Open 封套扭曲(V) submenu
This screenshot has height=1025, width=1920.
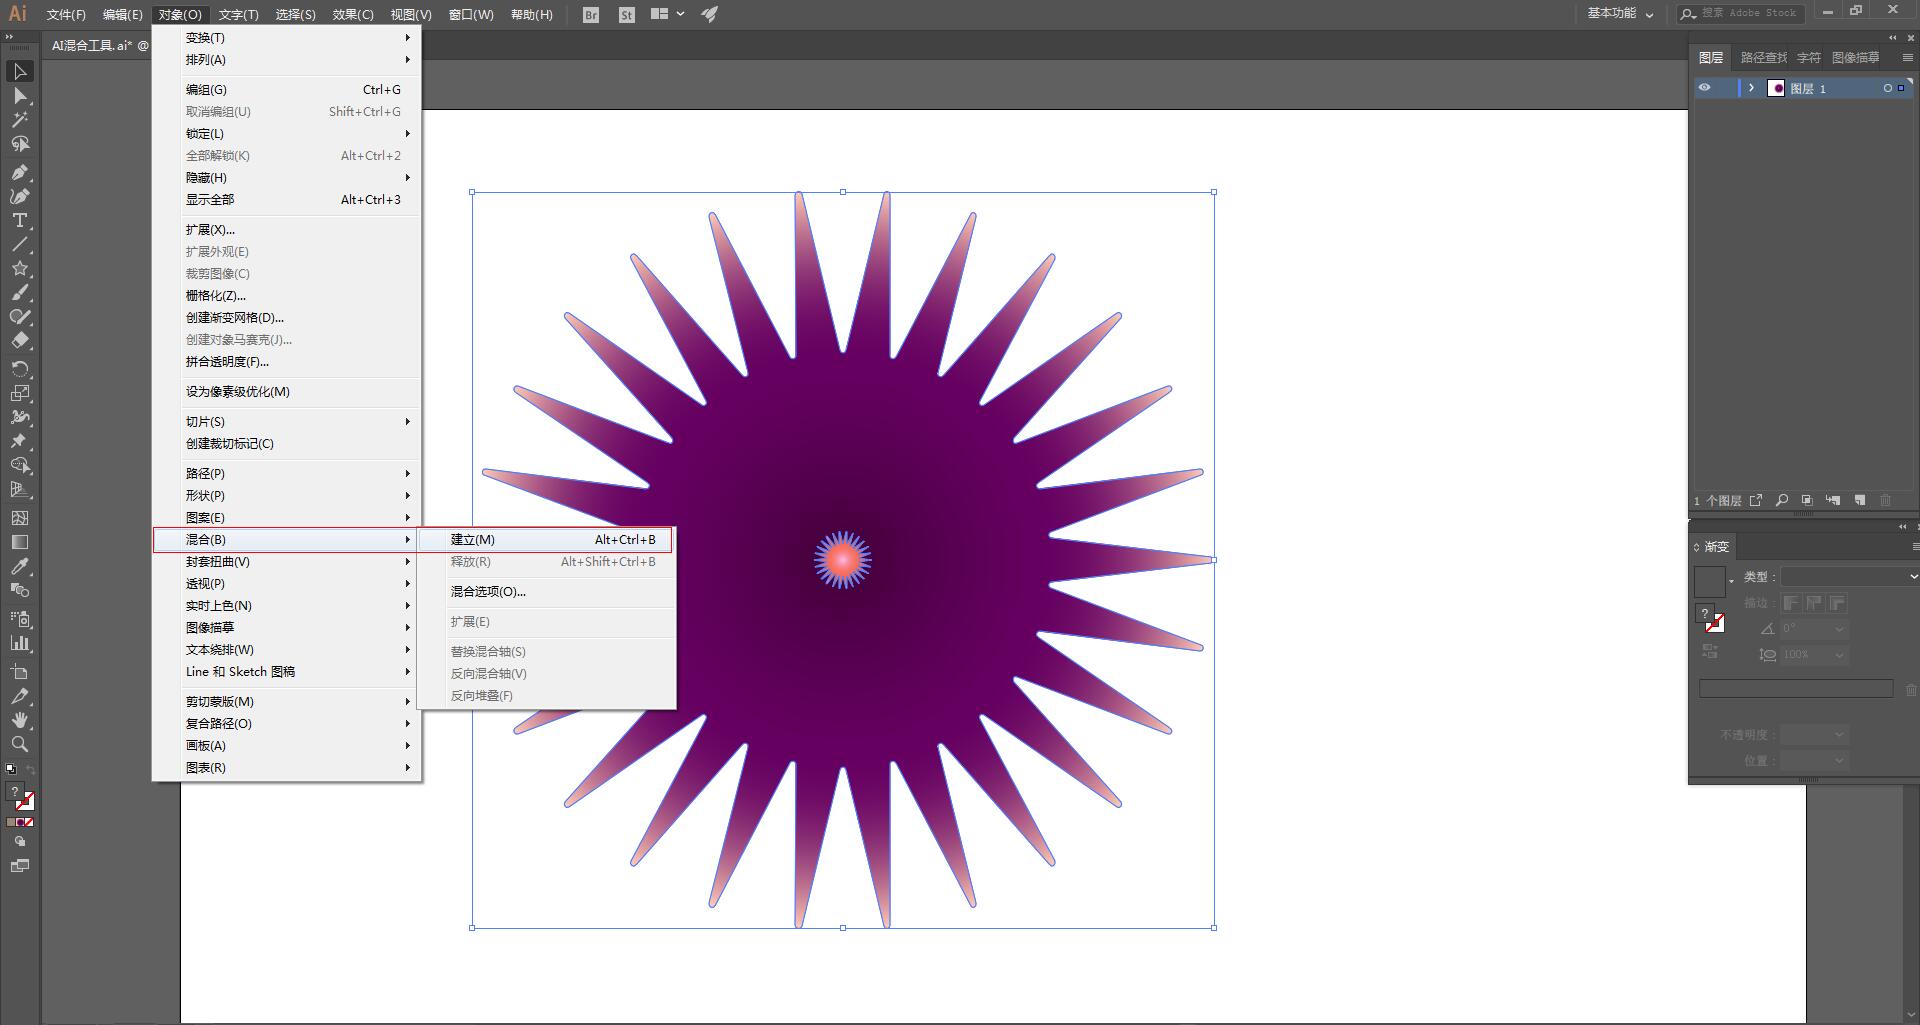pos(287,562)
